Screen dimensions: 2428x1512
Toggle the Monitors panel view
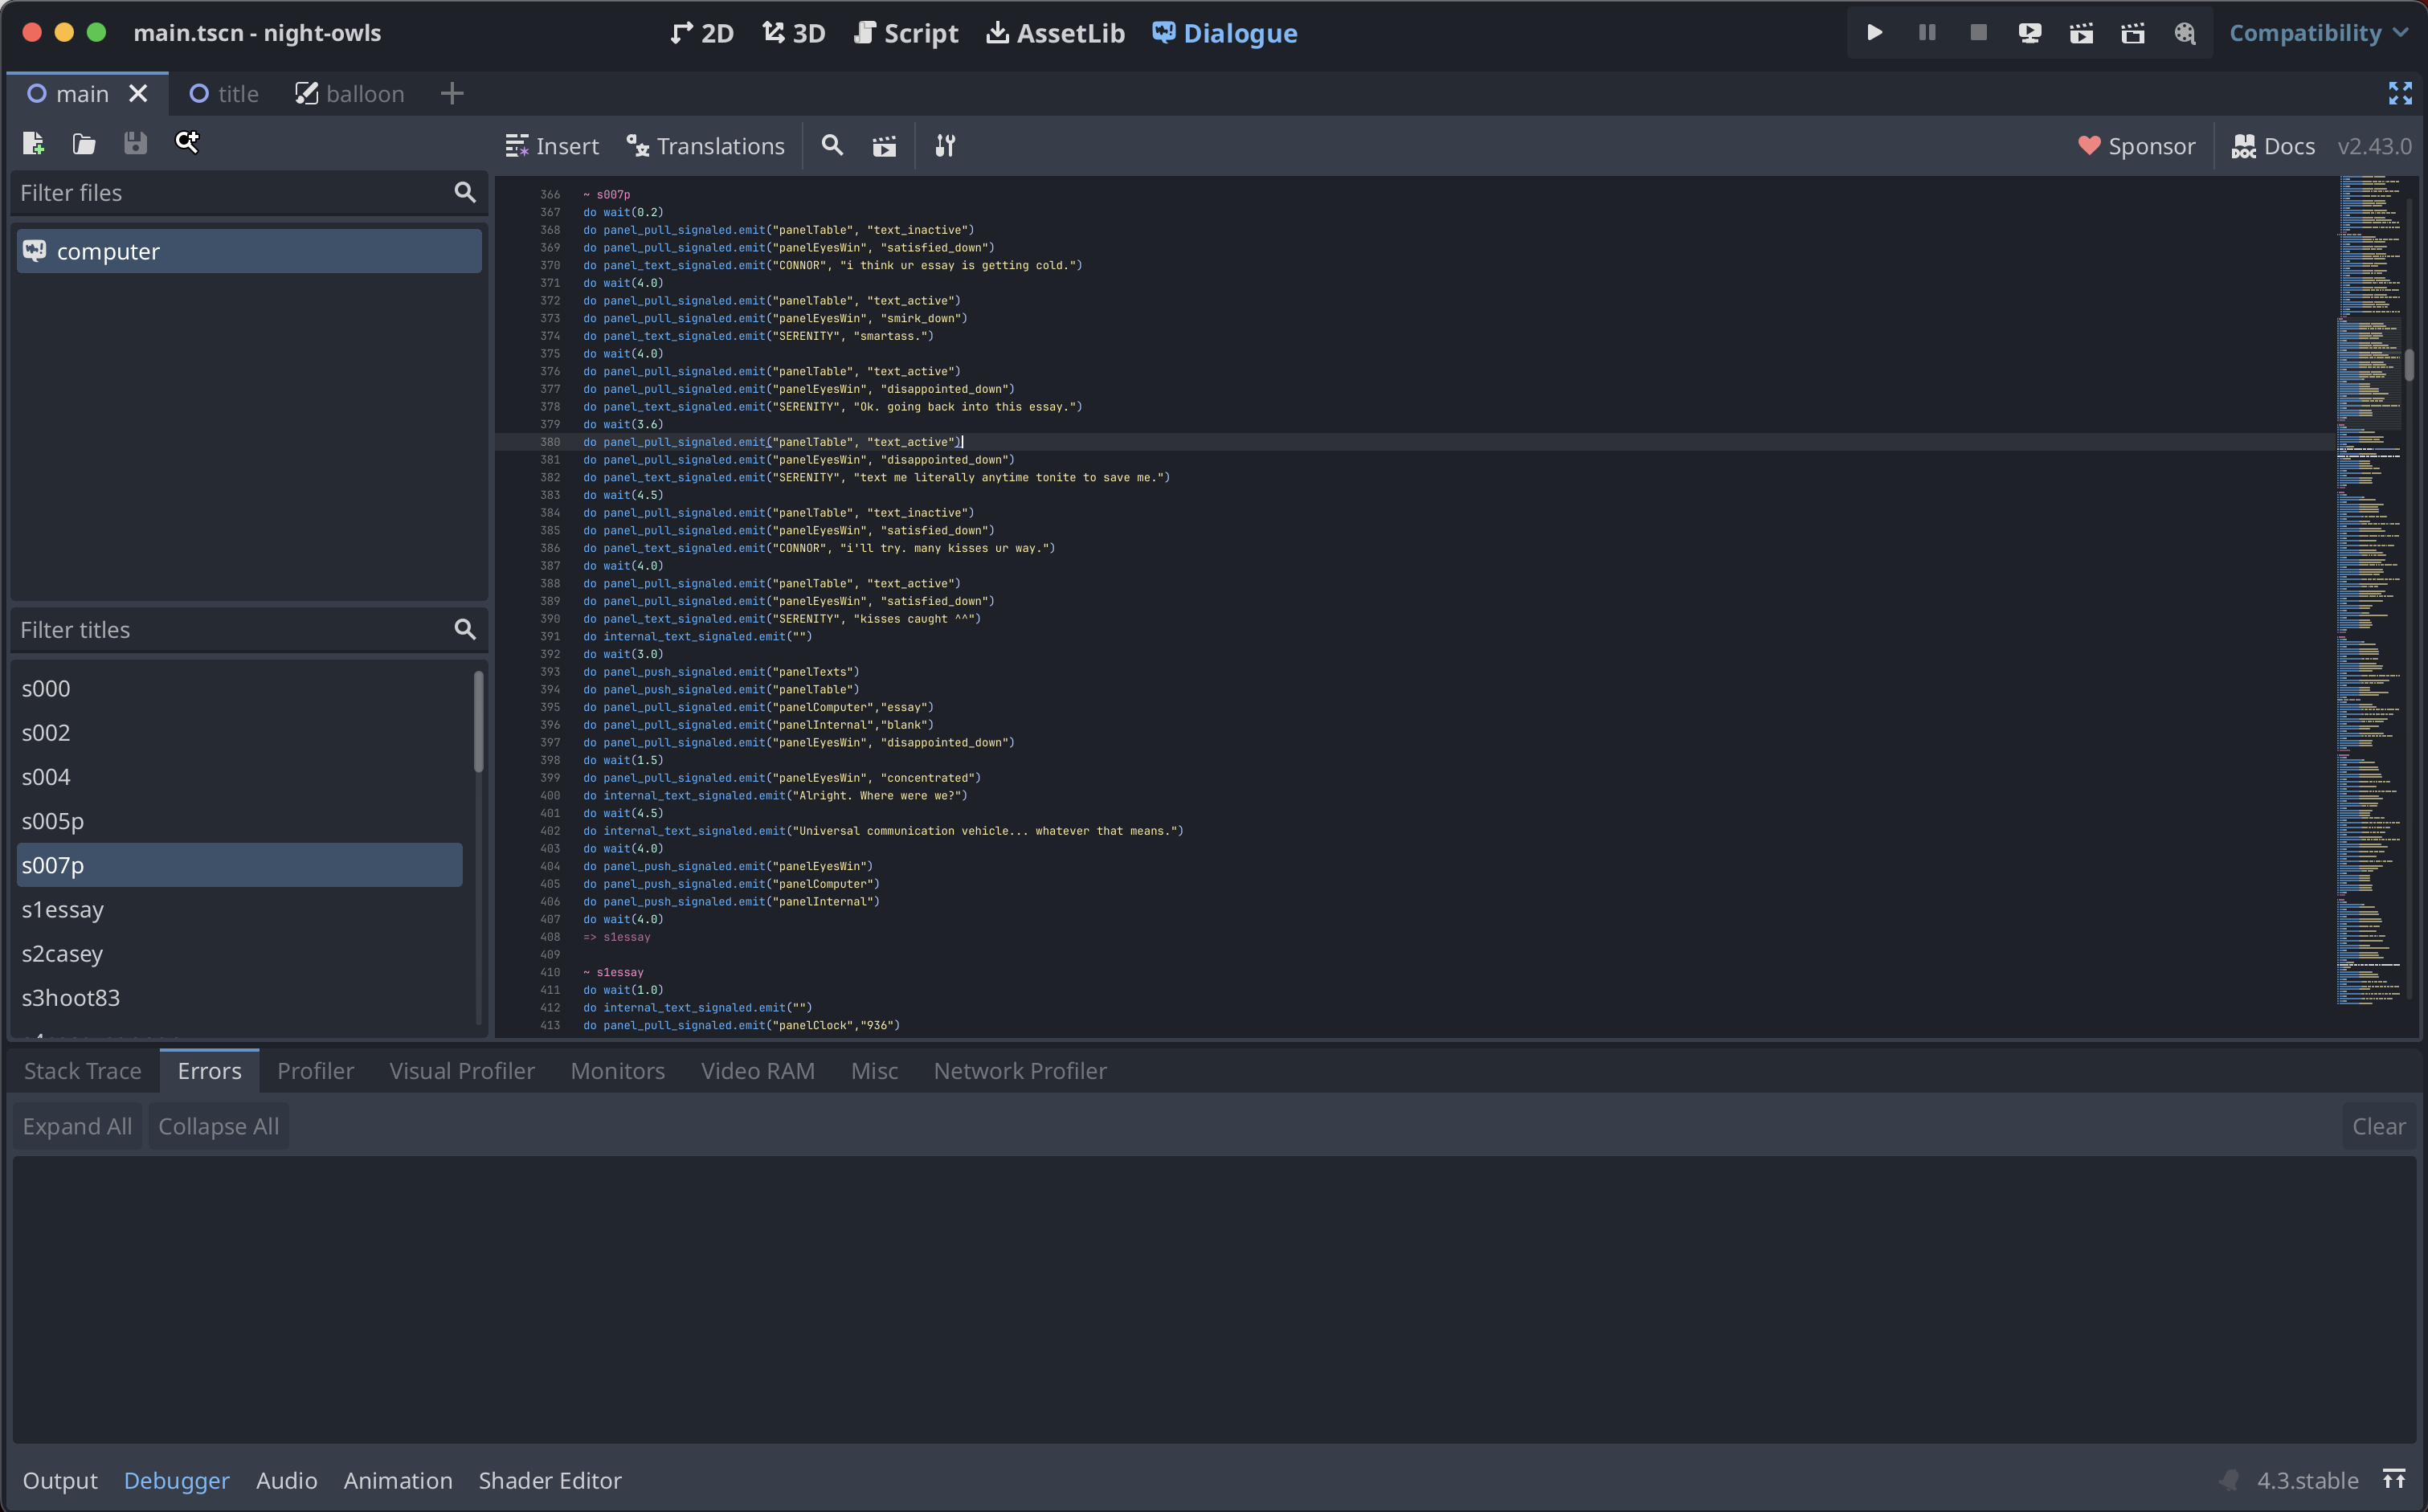(615, 1069)
